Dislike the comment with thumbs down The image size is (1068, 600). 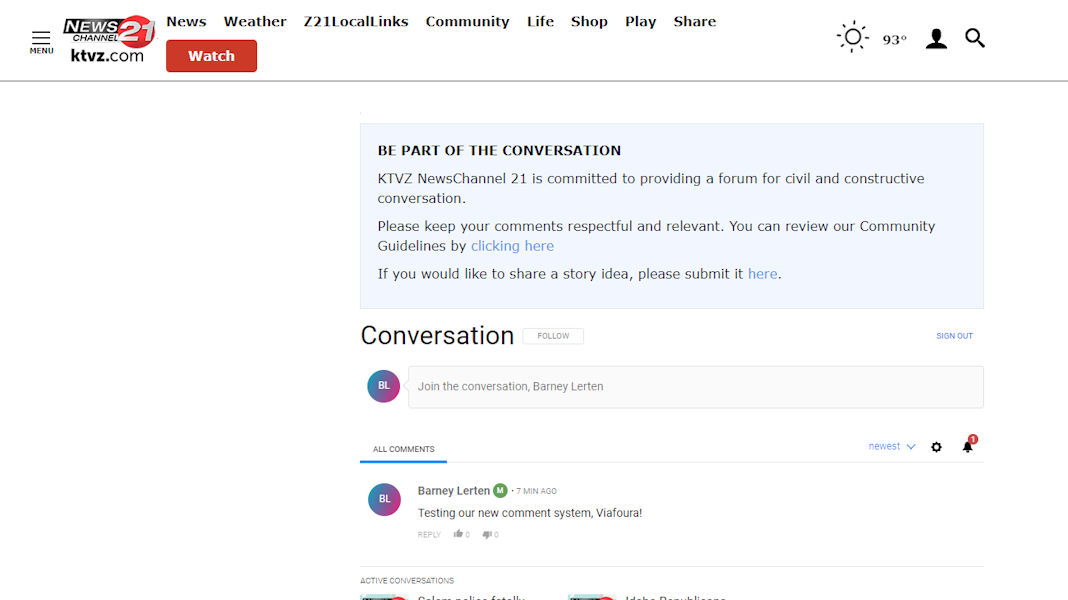click(487, 534)
